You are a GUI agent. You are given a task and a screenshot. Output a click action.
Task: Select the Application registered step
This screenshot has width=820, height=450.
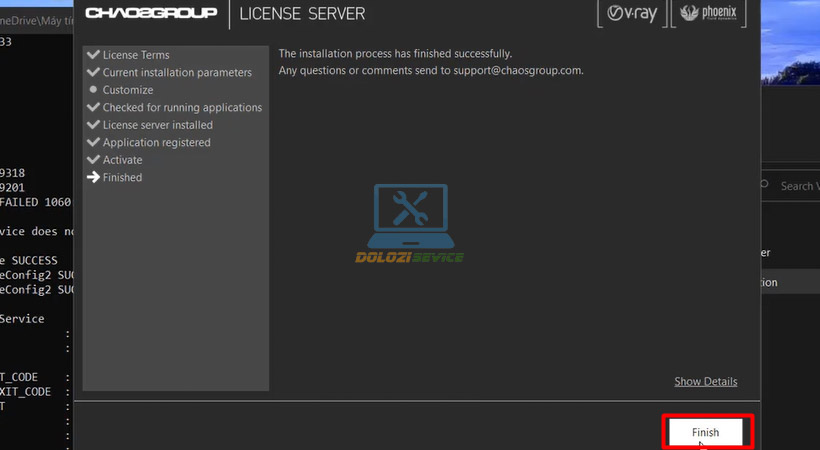[x=156, y=143]
